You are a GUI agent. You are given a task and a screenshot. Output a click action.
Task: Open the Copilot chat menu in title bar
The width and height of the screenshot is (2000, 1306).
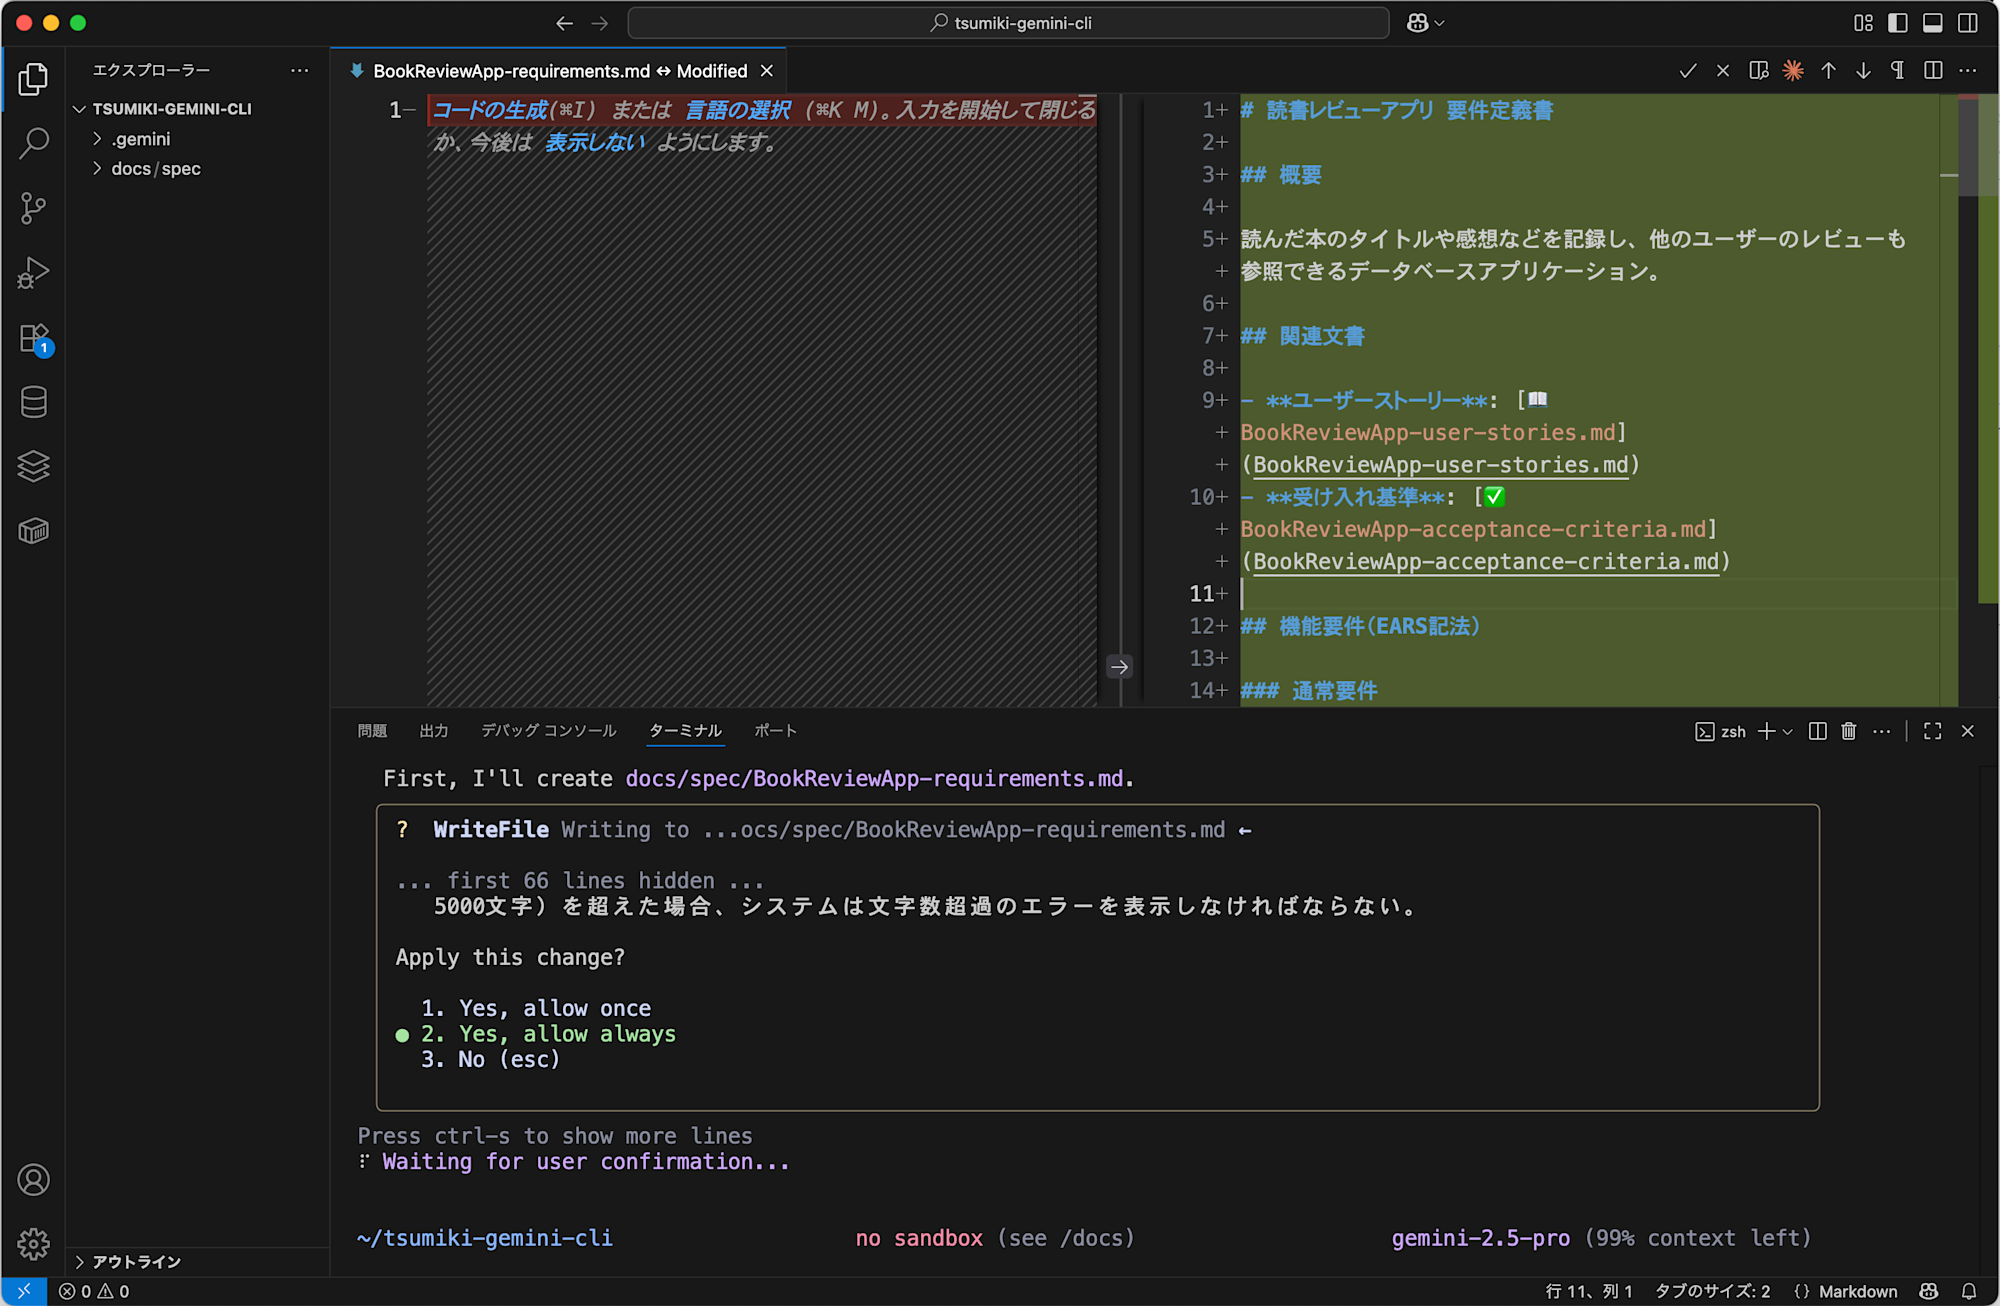1425,23
